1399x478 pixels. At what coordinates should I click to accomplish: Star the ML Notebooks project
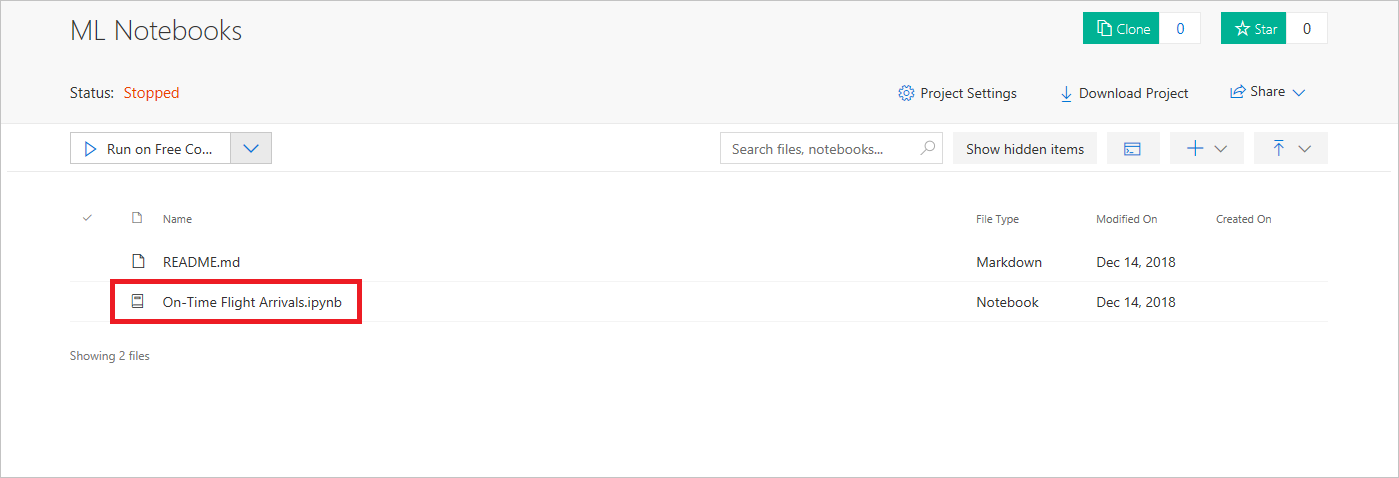point(1254,29)
